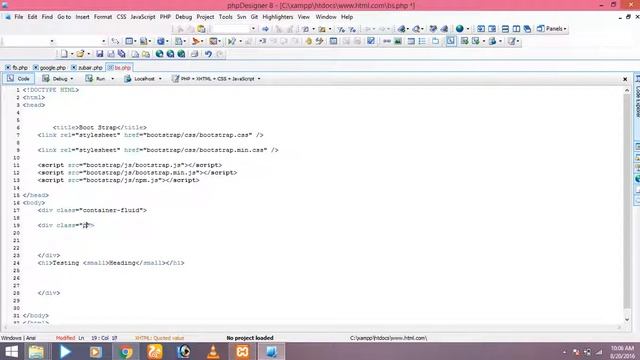The height and width of the screenshot is (360, 640).
Task: Click the Open folder icon
Action: pos(80,54)
